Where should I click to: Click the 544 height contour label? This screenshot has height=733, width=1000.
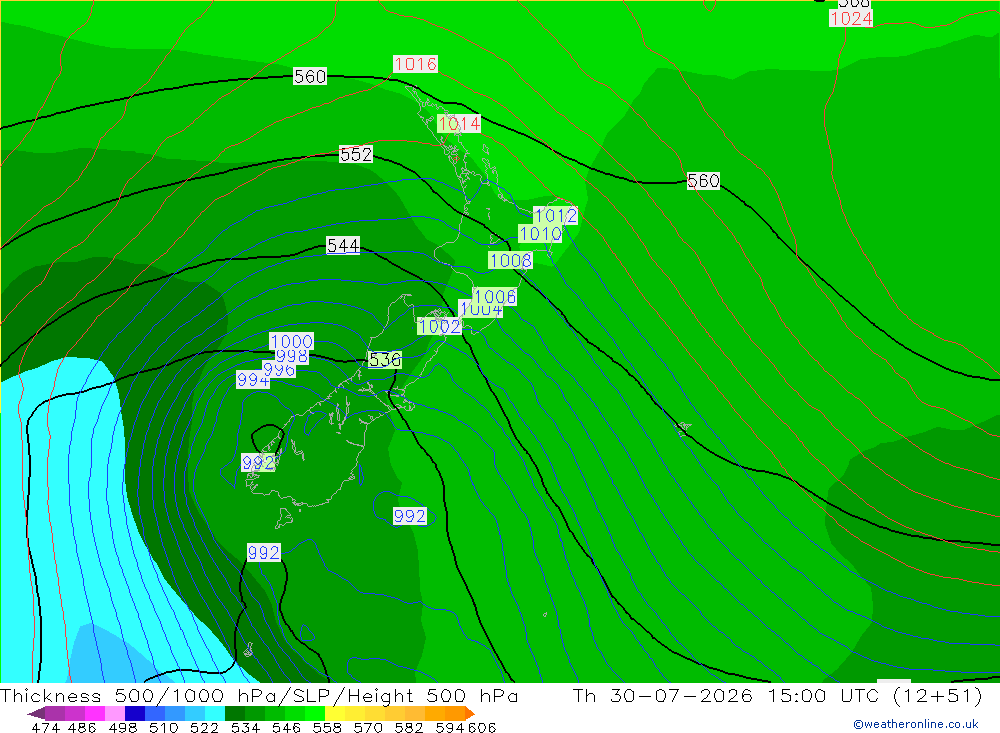343,246
